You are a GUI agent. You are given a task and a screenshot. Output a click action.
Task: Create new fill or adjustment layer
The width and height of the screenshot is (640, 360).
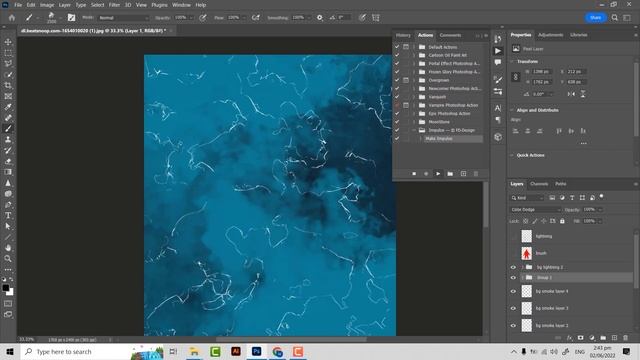pos(592,338)
